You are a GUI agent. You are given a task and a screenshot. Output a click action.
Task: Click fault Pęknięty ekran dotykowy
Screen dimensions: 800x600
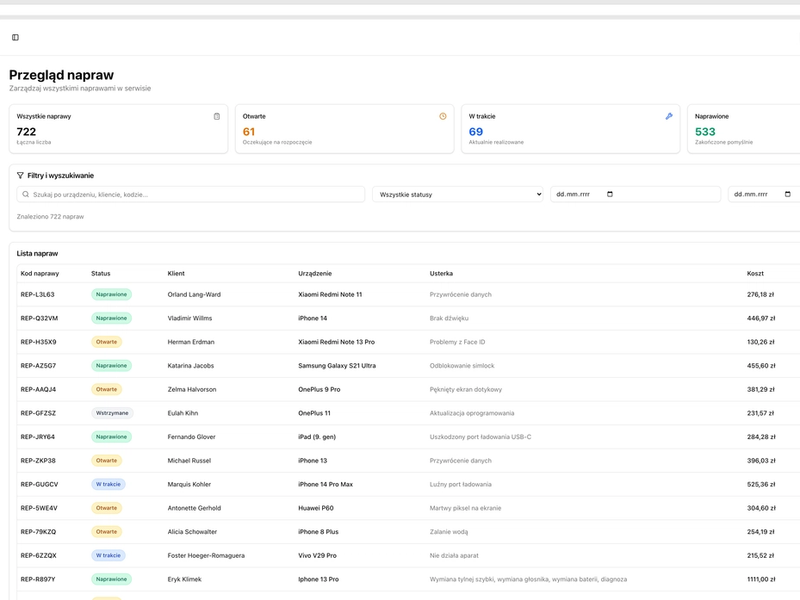pos(466,389)
